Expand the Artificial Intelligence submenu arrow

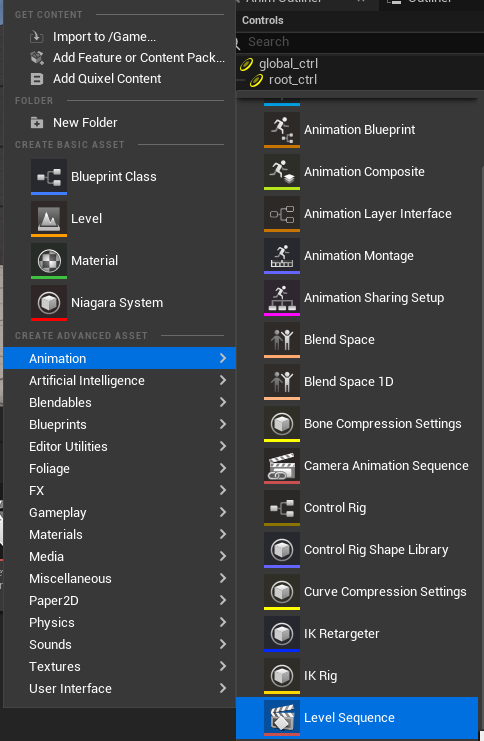click(223, 380)
